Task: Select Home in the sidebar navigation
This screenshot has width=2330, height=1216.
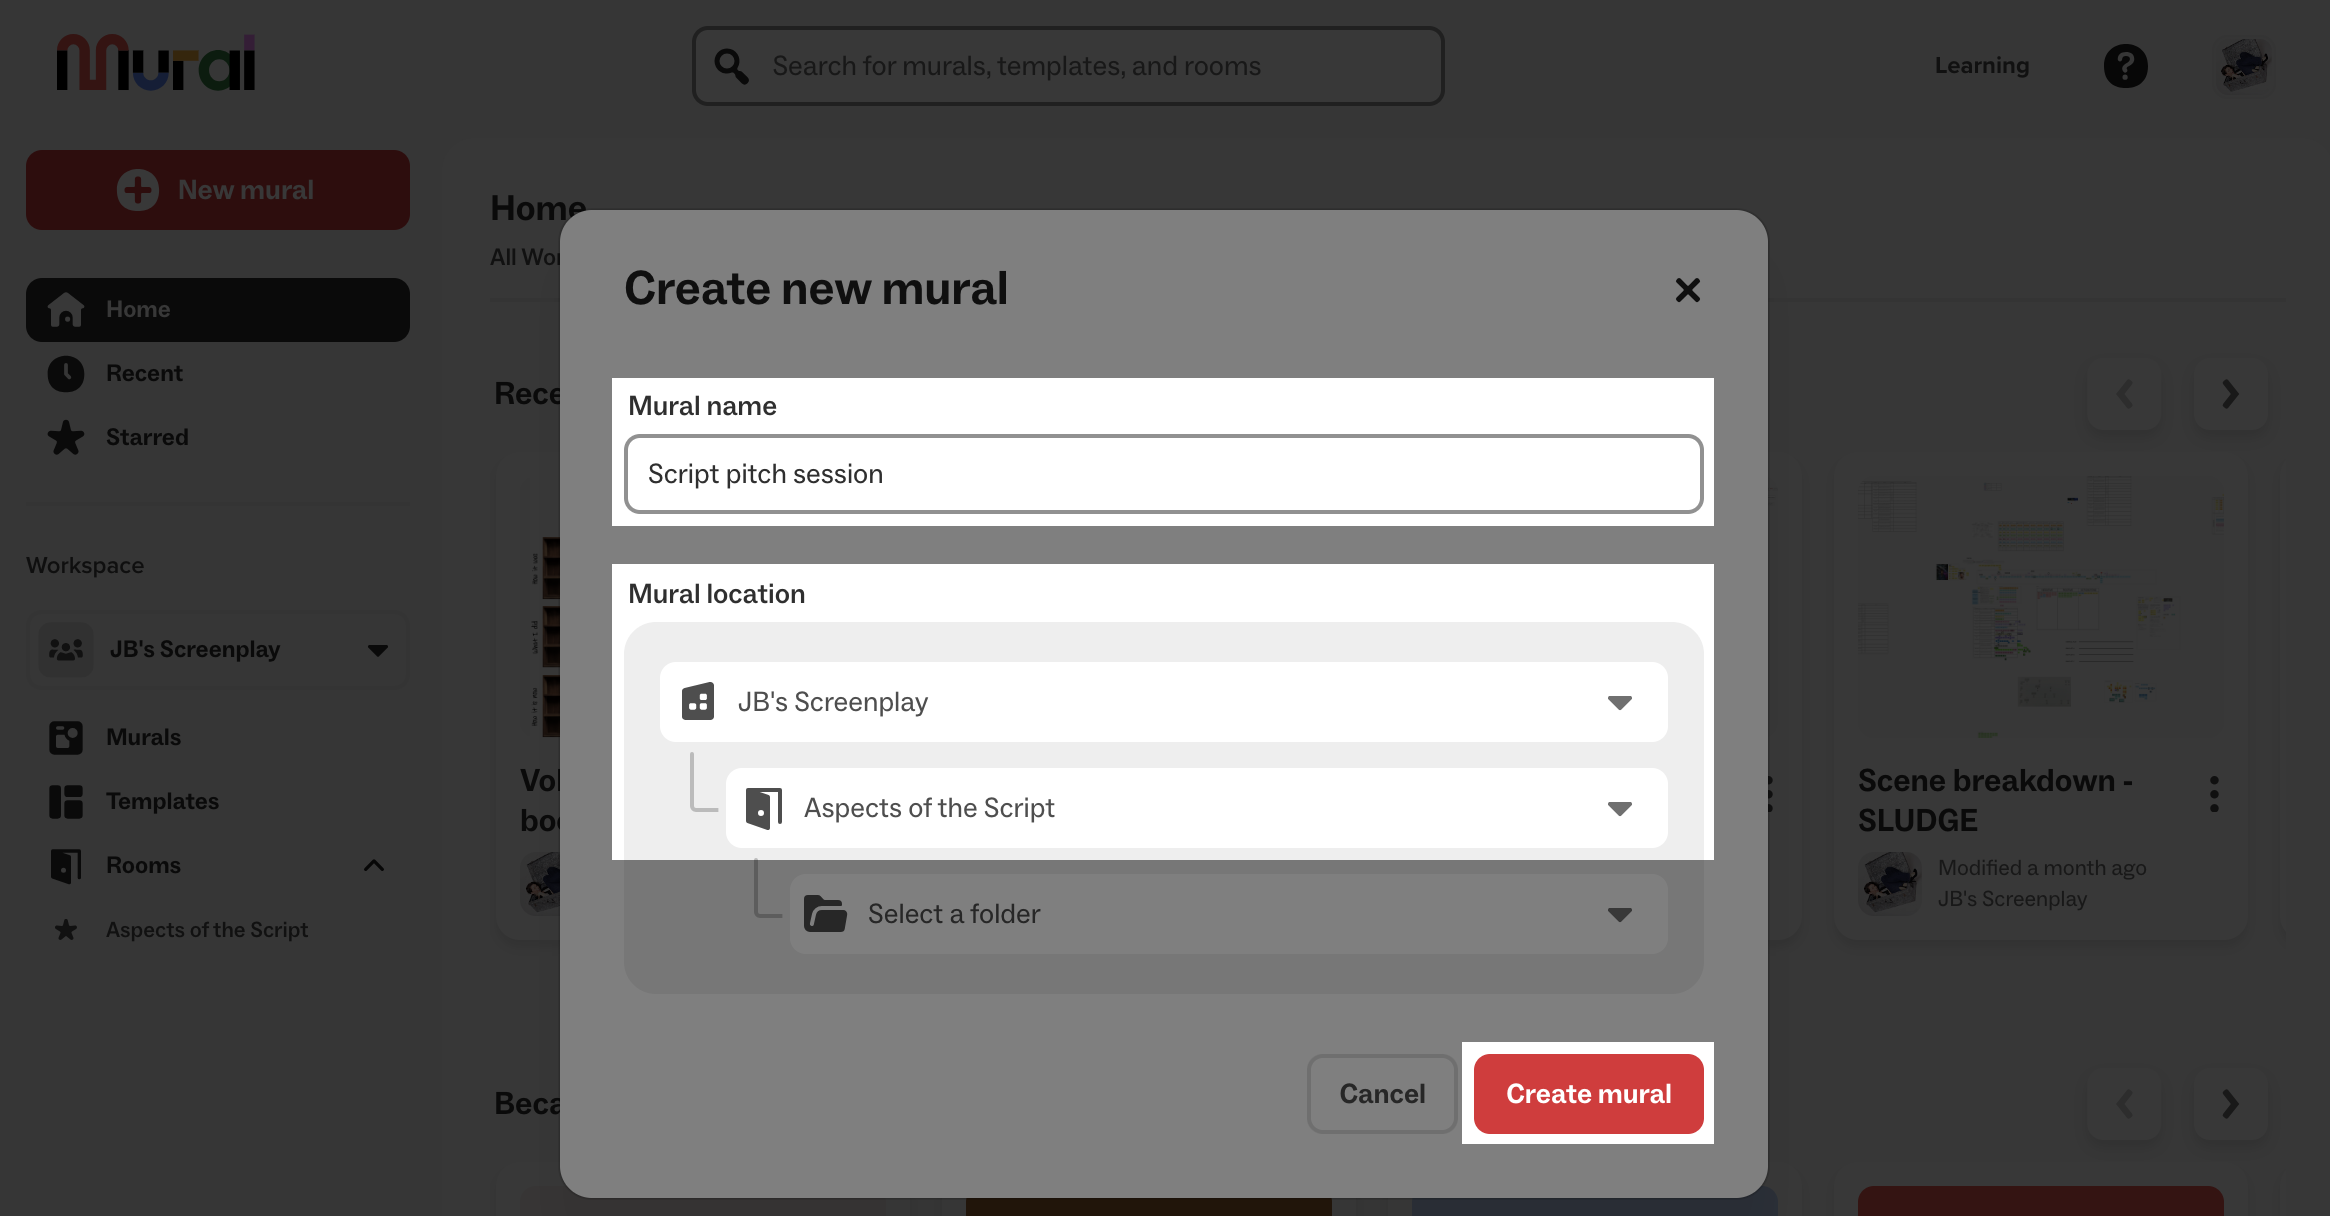Action: [138, 309]
